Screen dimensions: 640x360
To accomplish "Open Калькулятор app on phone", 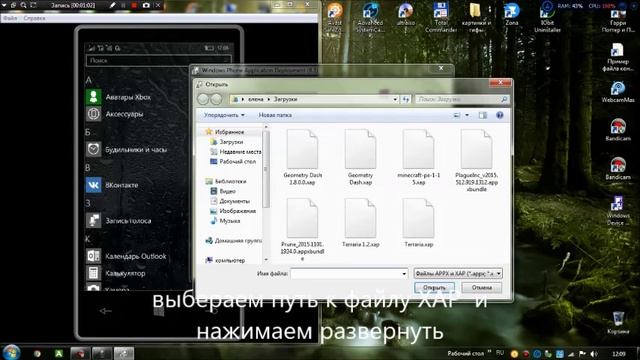I will [116, 273].
